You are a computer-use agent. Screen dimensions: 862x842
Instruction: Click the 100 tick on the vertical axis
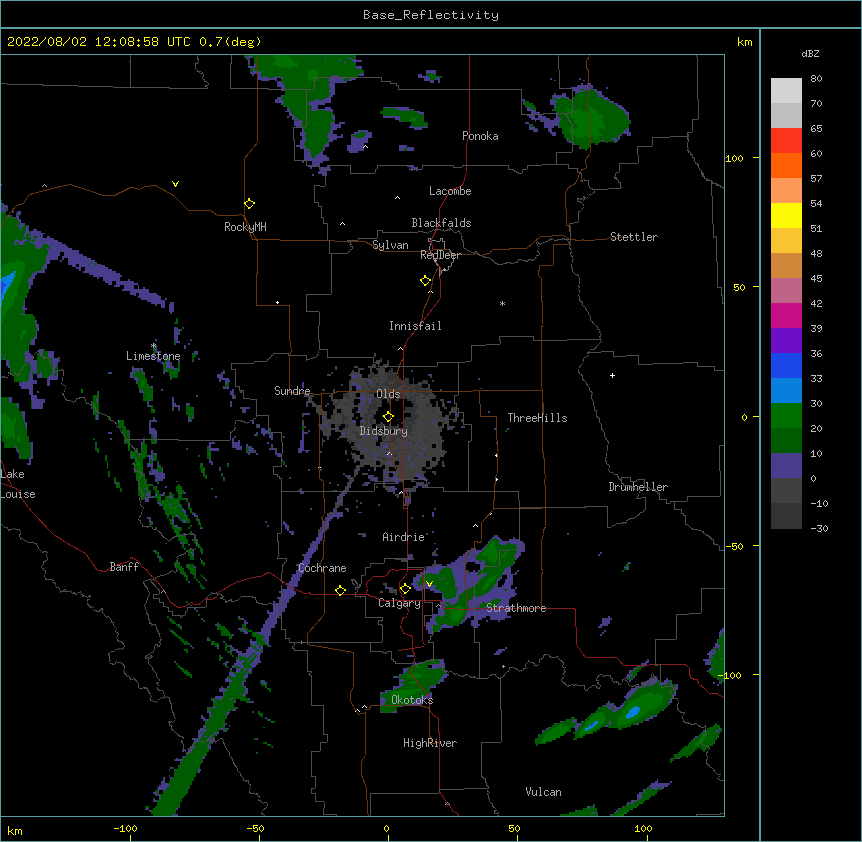click(x=734, y=158)
